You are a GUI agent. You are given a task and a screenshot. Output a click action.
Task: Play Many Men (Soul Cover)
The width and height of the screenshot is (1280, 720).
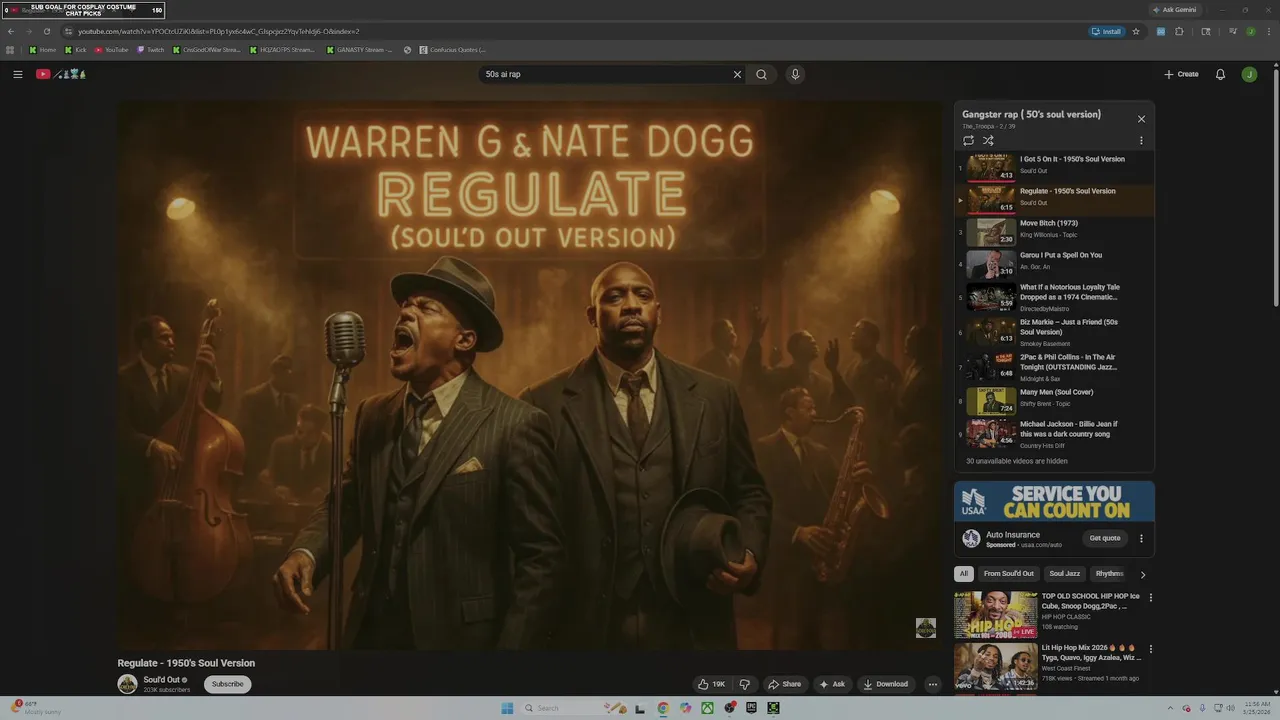[x=1055, y=400]
